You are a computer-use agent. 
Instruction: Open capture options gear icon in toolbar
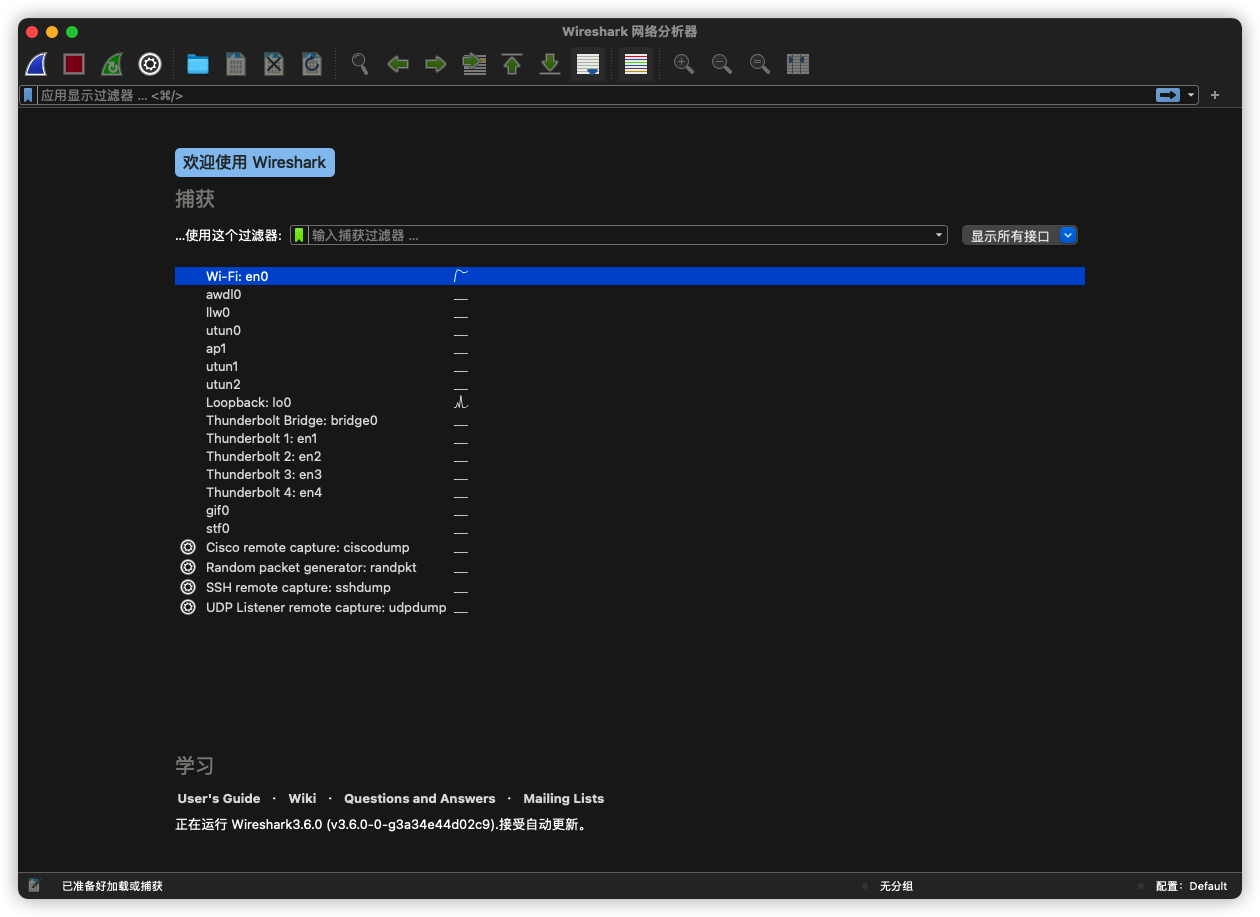point(150,65)
